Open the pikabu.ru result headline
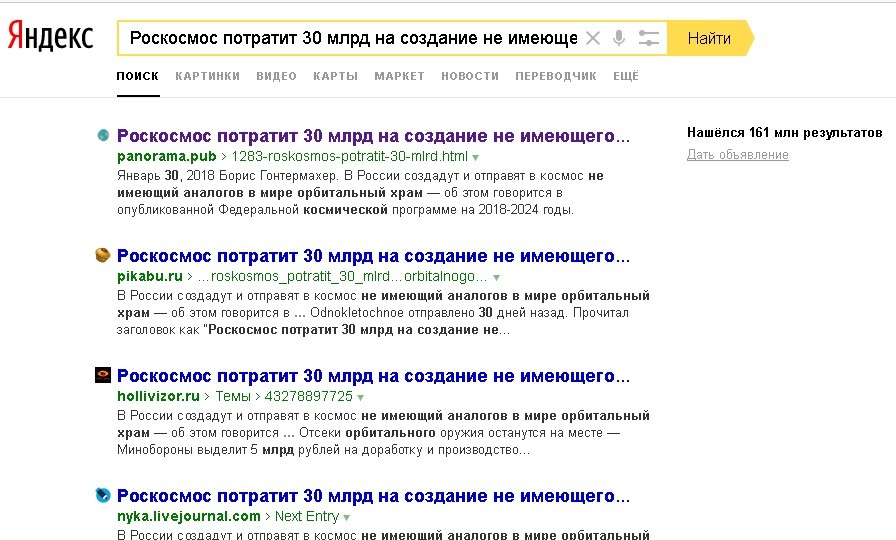The height and width of the screenshot is (540, 896). [373, 256]
